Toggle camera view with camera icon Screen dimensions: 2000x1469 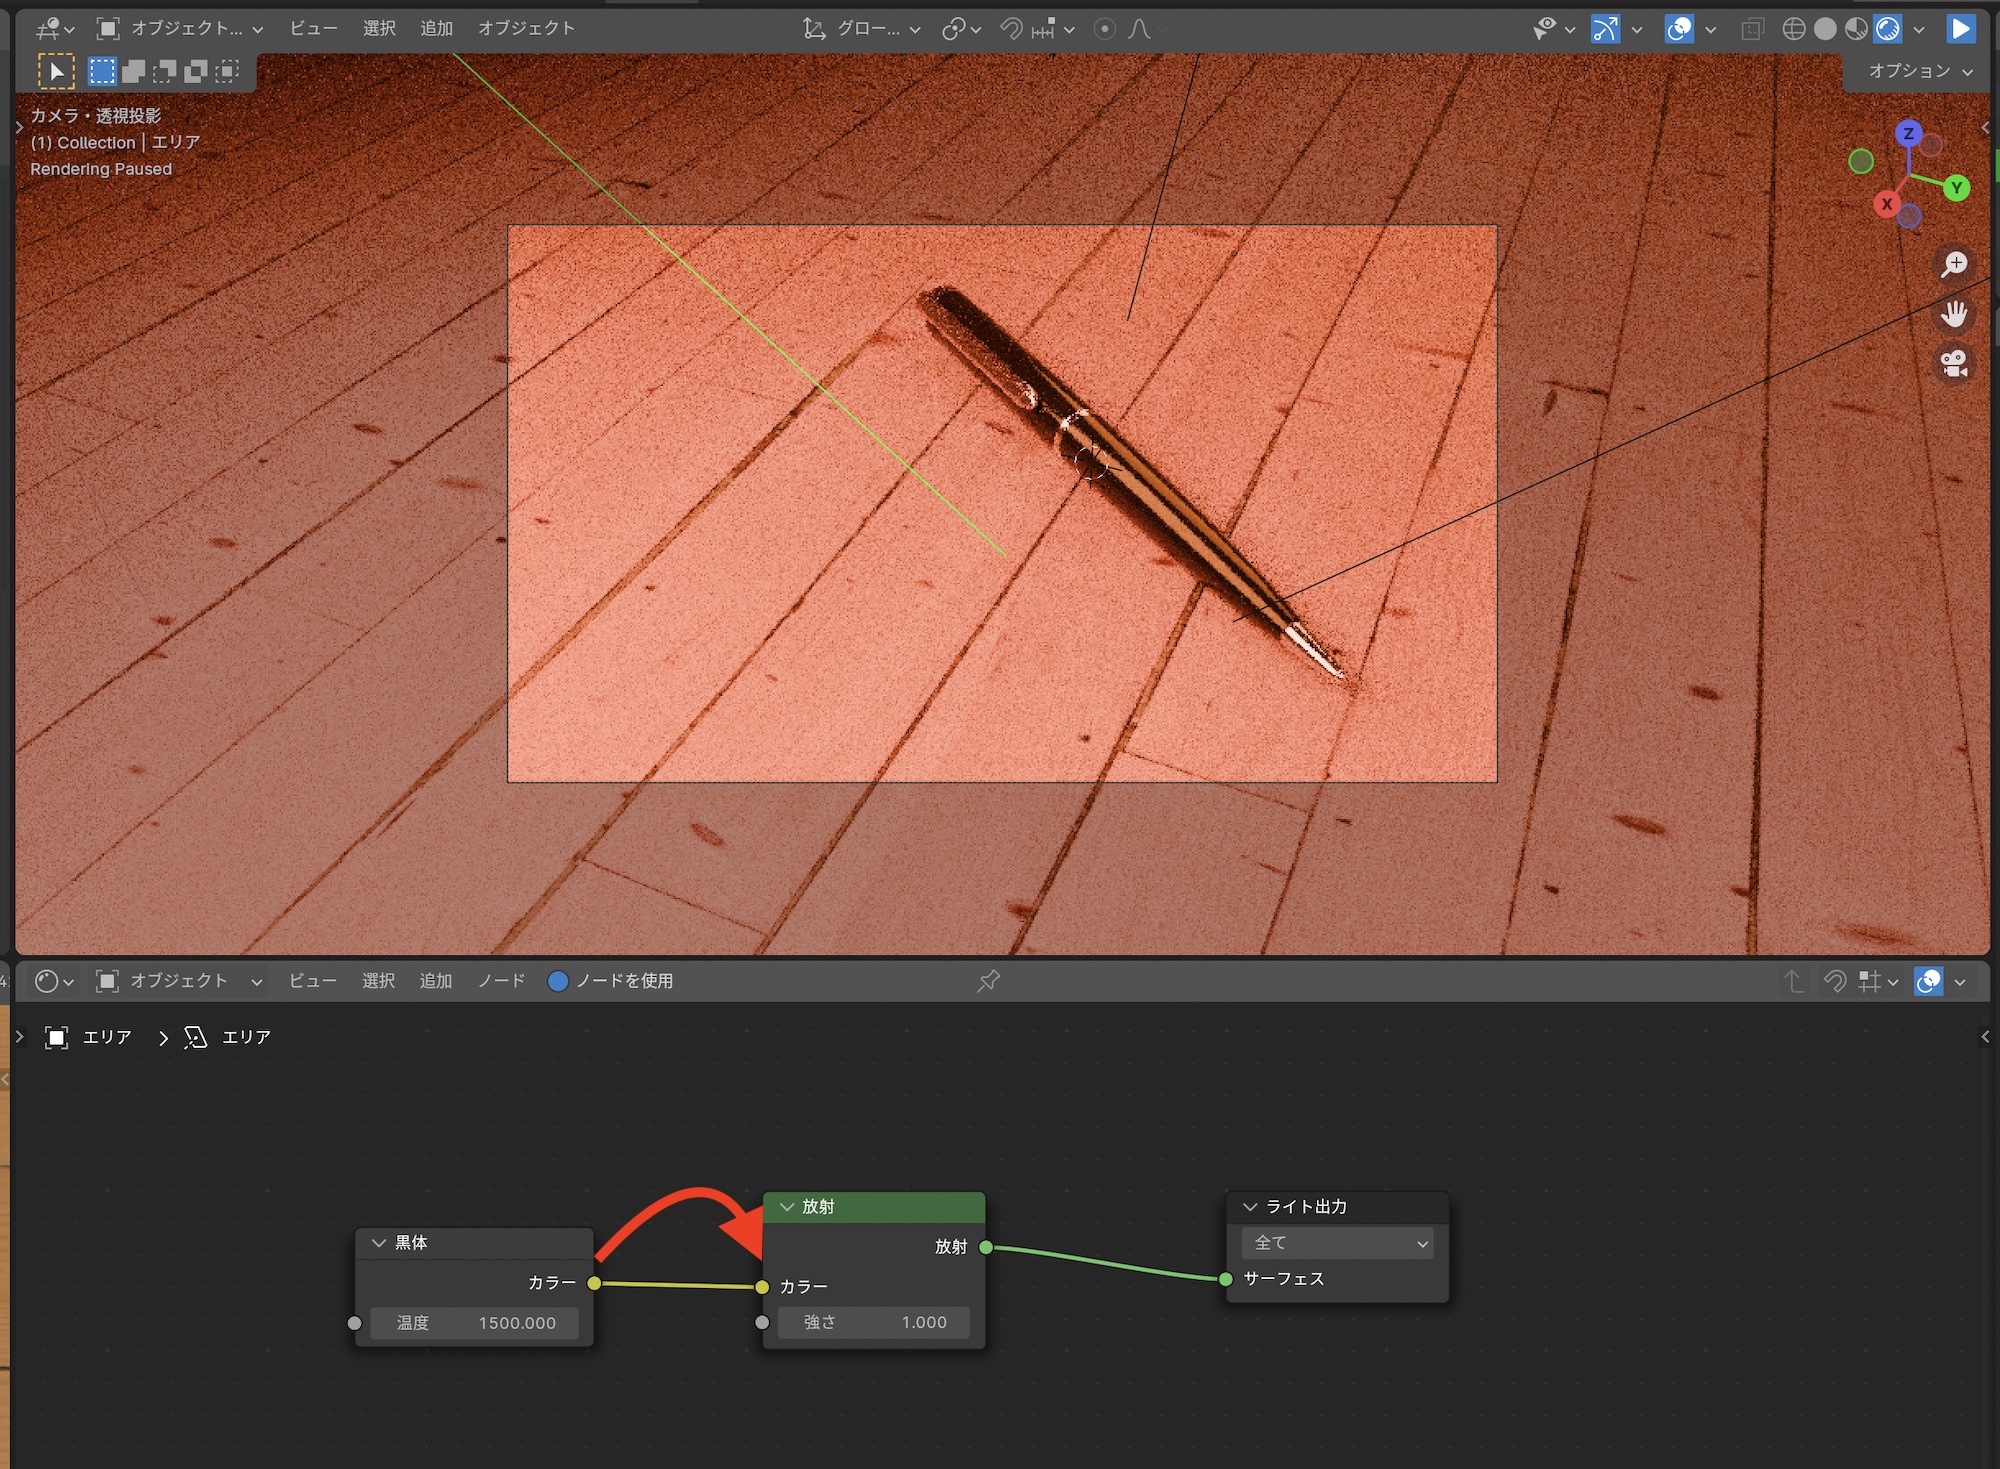click(1954, 363)
